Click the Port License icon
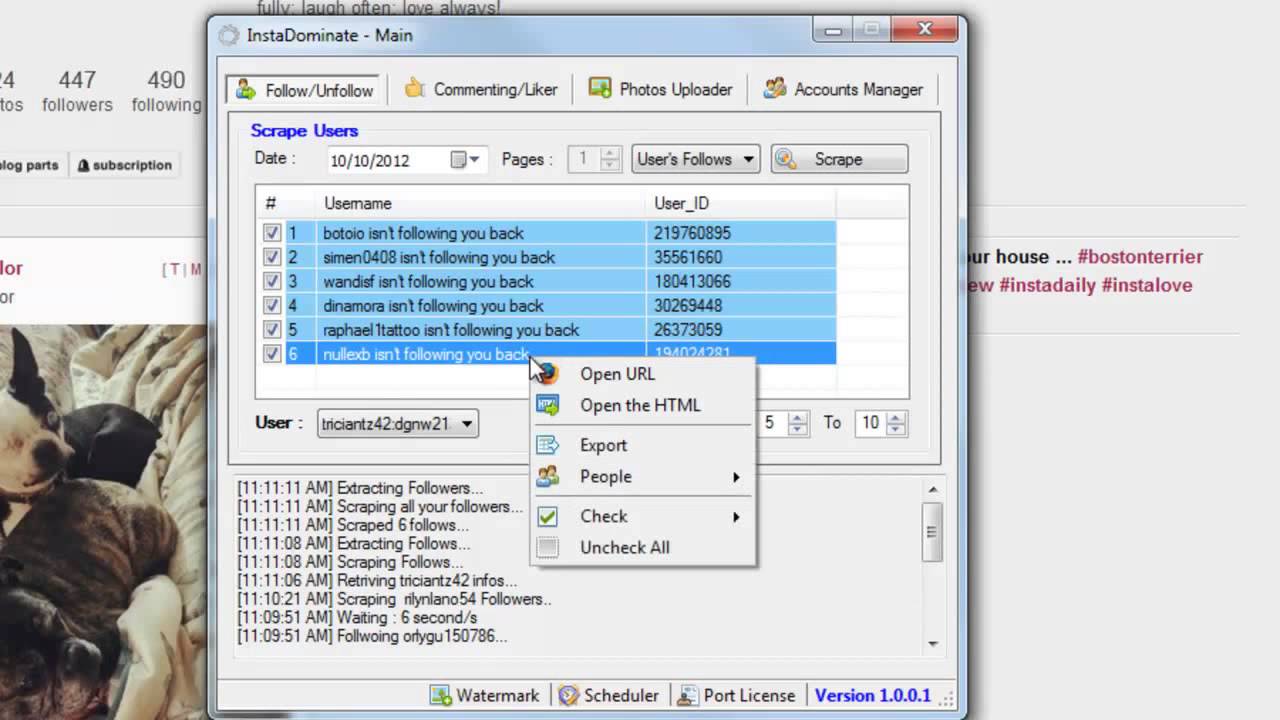1280x720 pixels. (688, 695)
